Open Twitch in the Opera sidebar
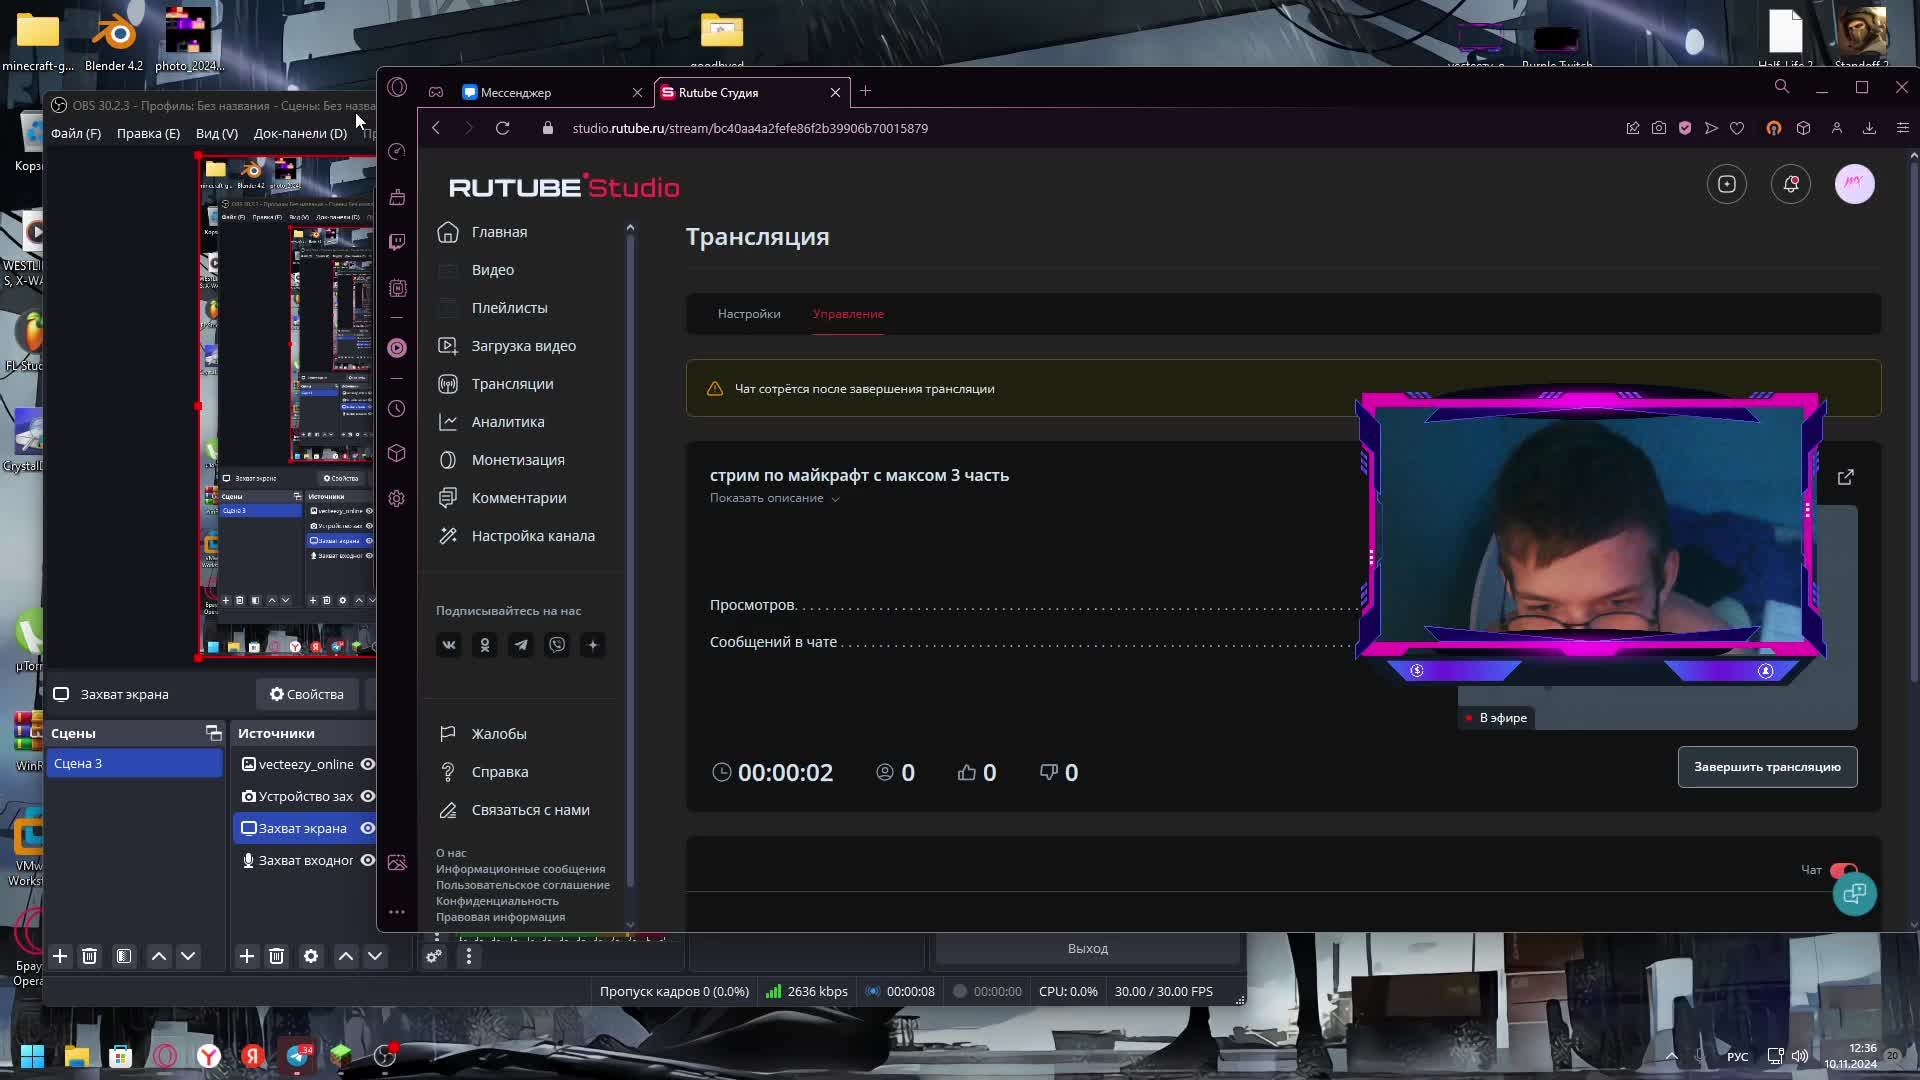1920x1080 pixels. (397, 242)
